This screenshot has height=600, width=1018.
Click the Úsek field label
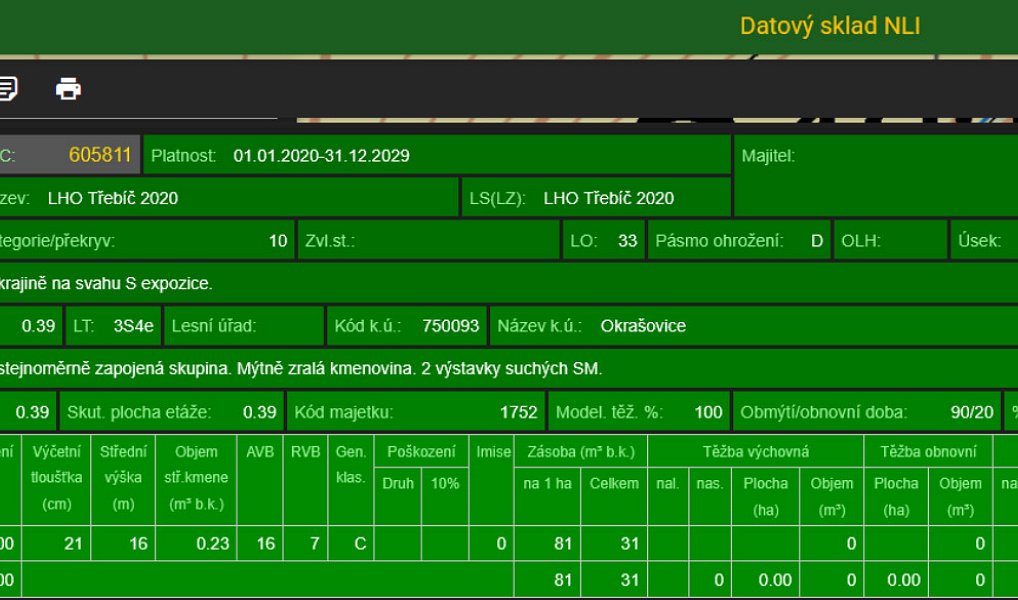[x=979, y=241]
